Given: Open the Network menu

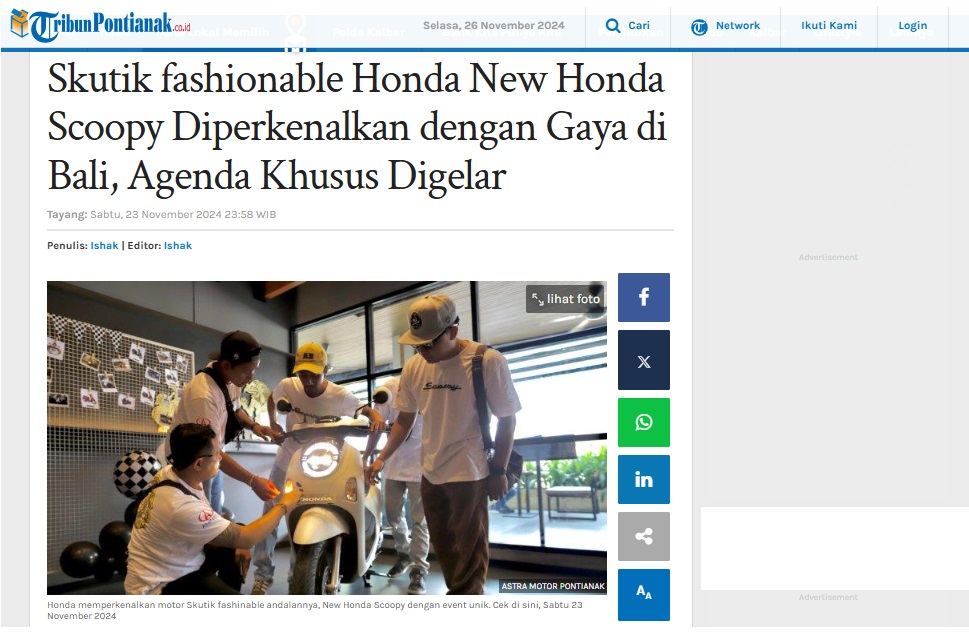Looking at the screenshot, I should (x=726, y=26).
